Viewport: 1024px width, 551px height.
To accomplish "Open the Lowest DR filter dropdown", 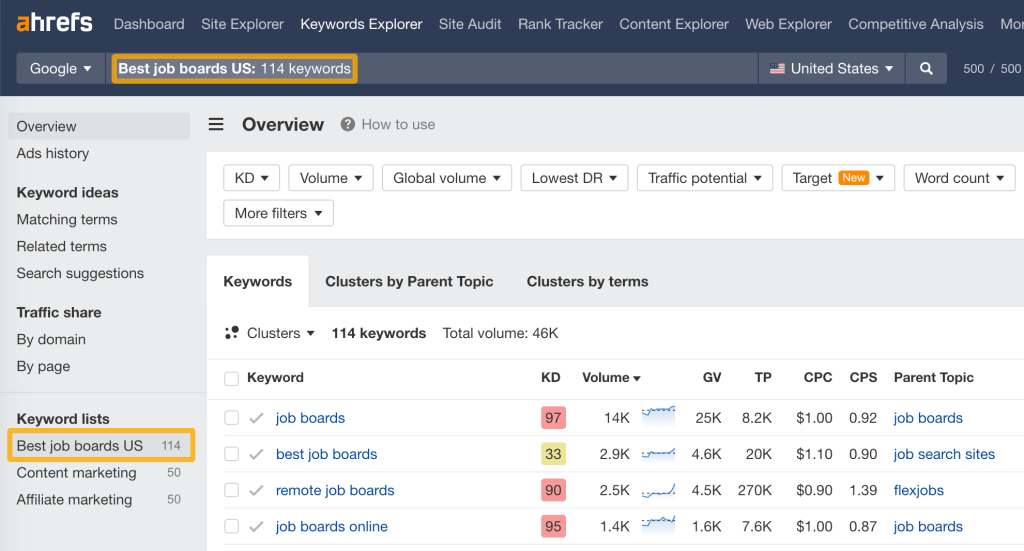I will (574, 178).
